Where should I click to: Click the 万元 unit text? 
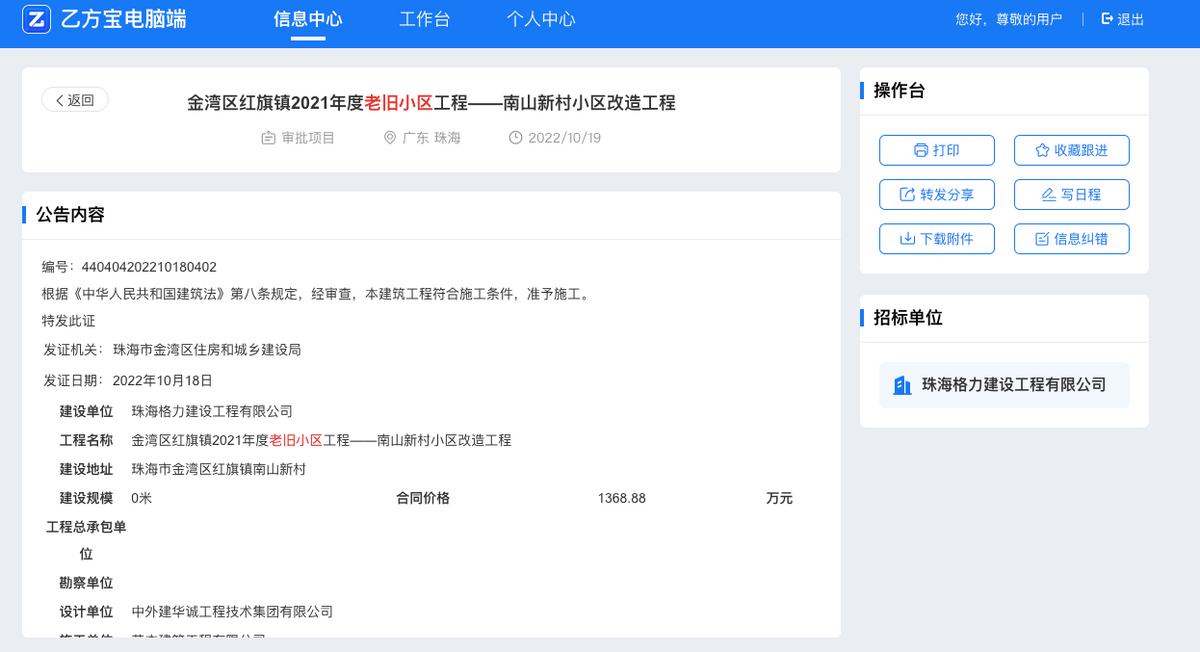(x=779, y=498)
